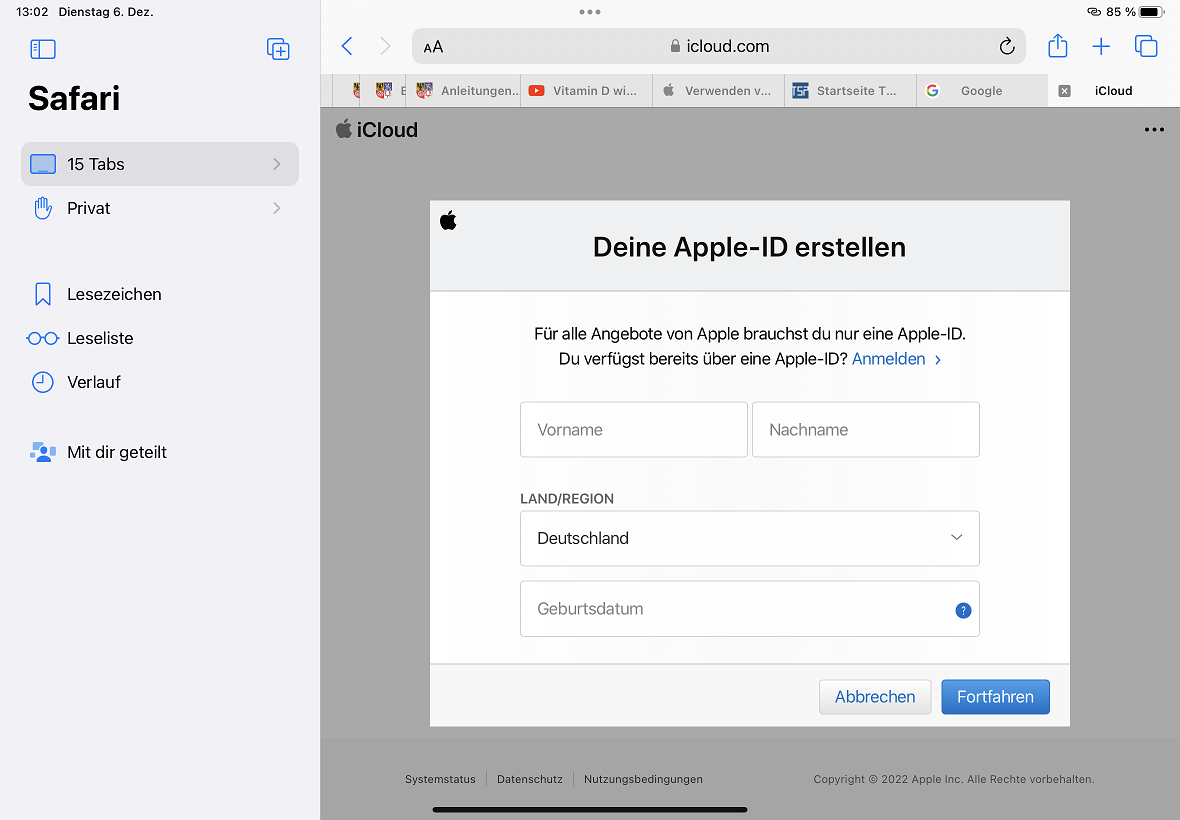Open the Nutzungsbedingungen footer link
1180x820 pixels.
coord(643,779)
